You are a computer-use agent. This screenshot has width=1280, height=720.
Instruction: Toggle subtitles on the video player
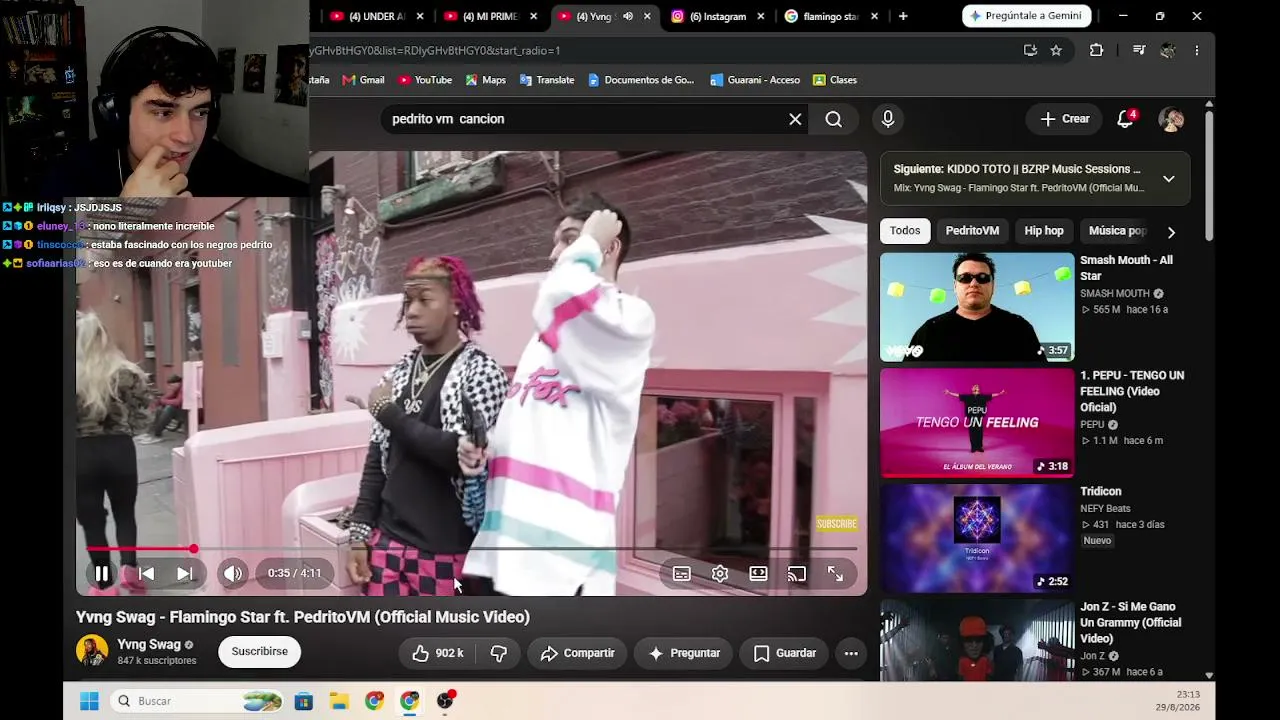click(682, 574)
